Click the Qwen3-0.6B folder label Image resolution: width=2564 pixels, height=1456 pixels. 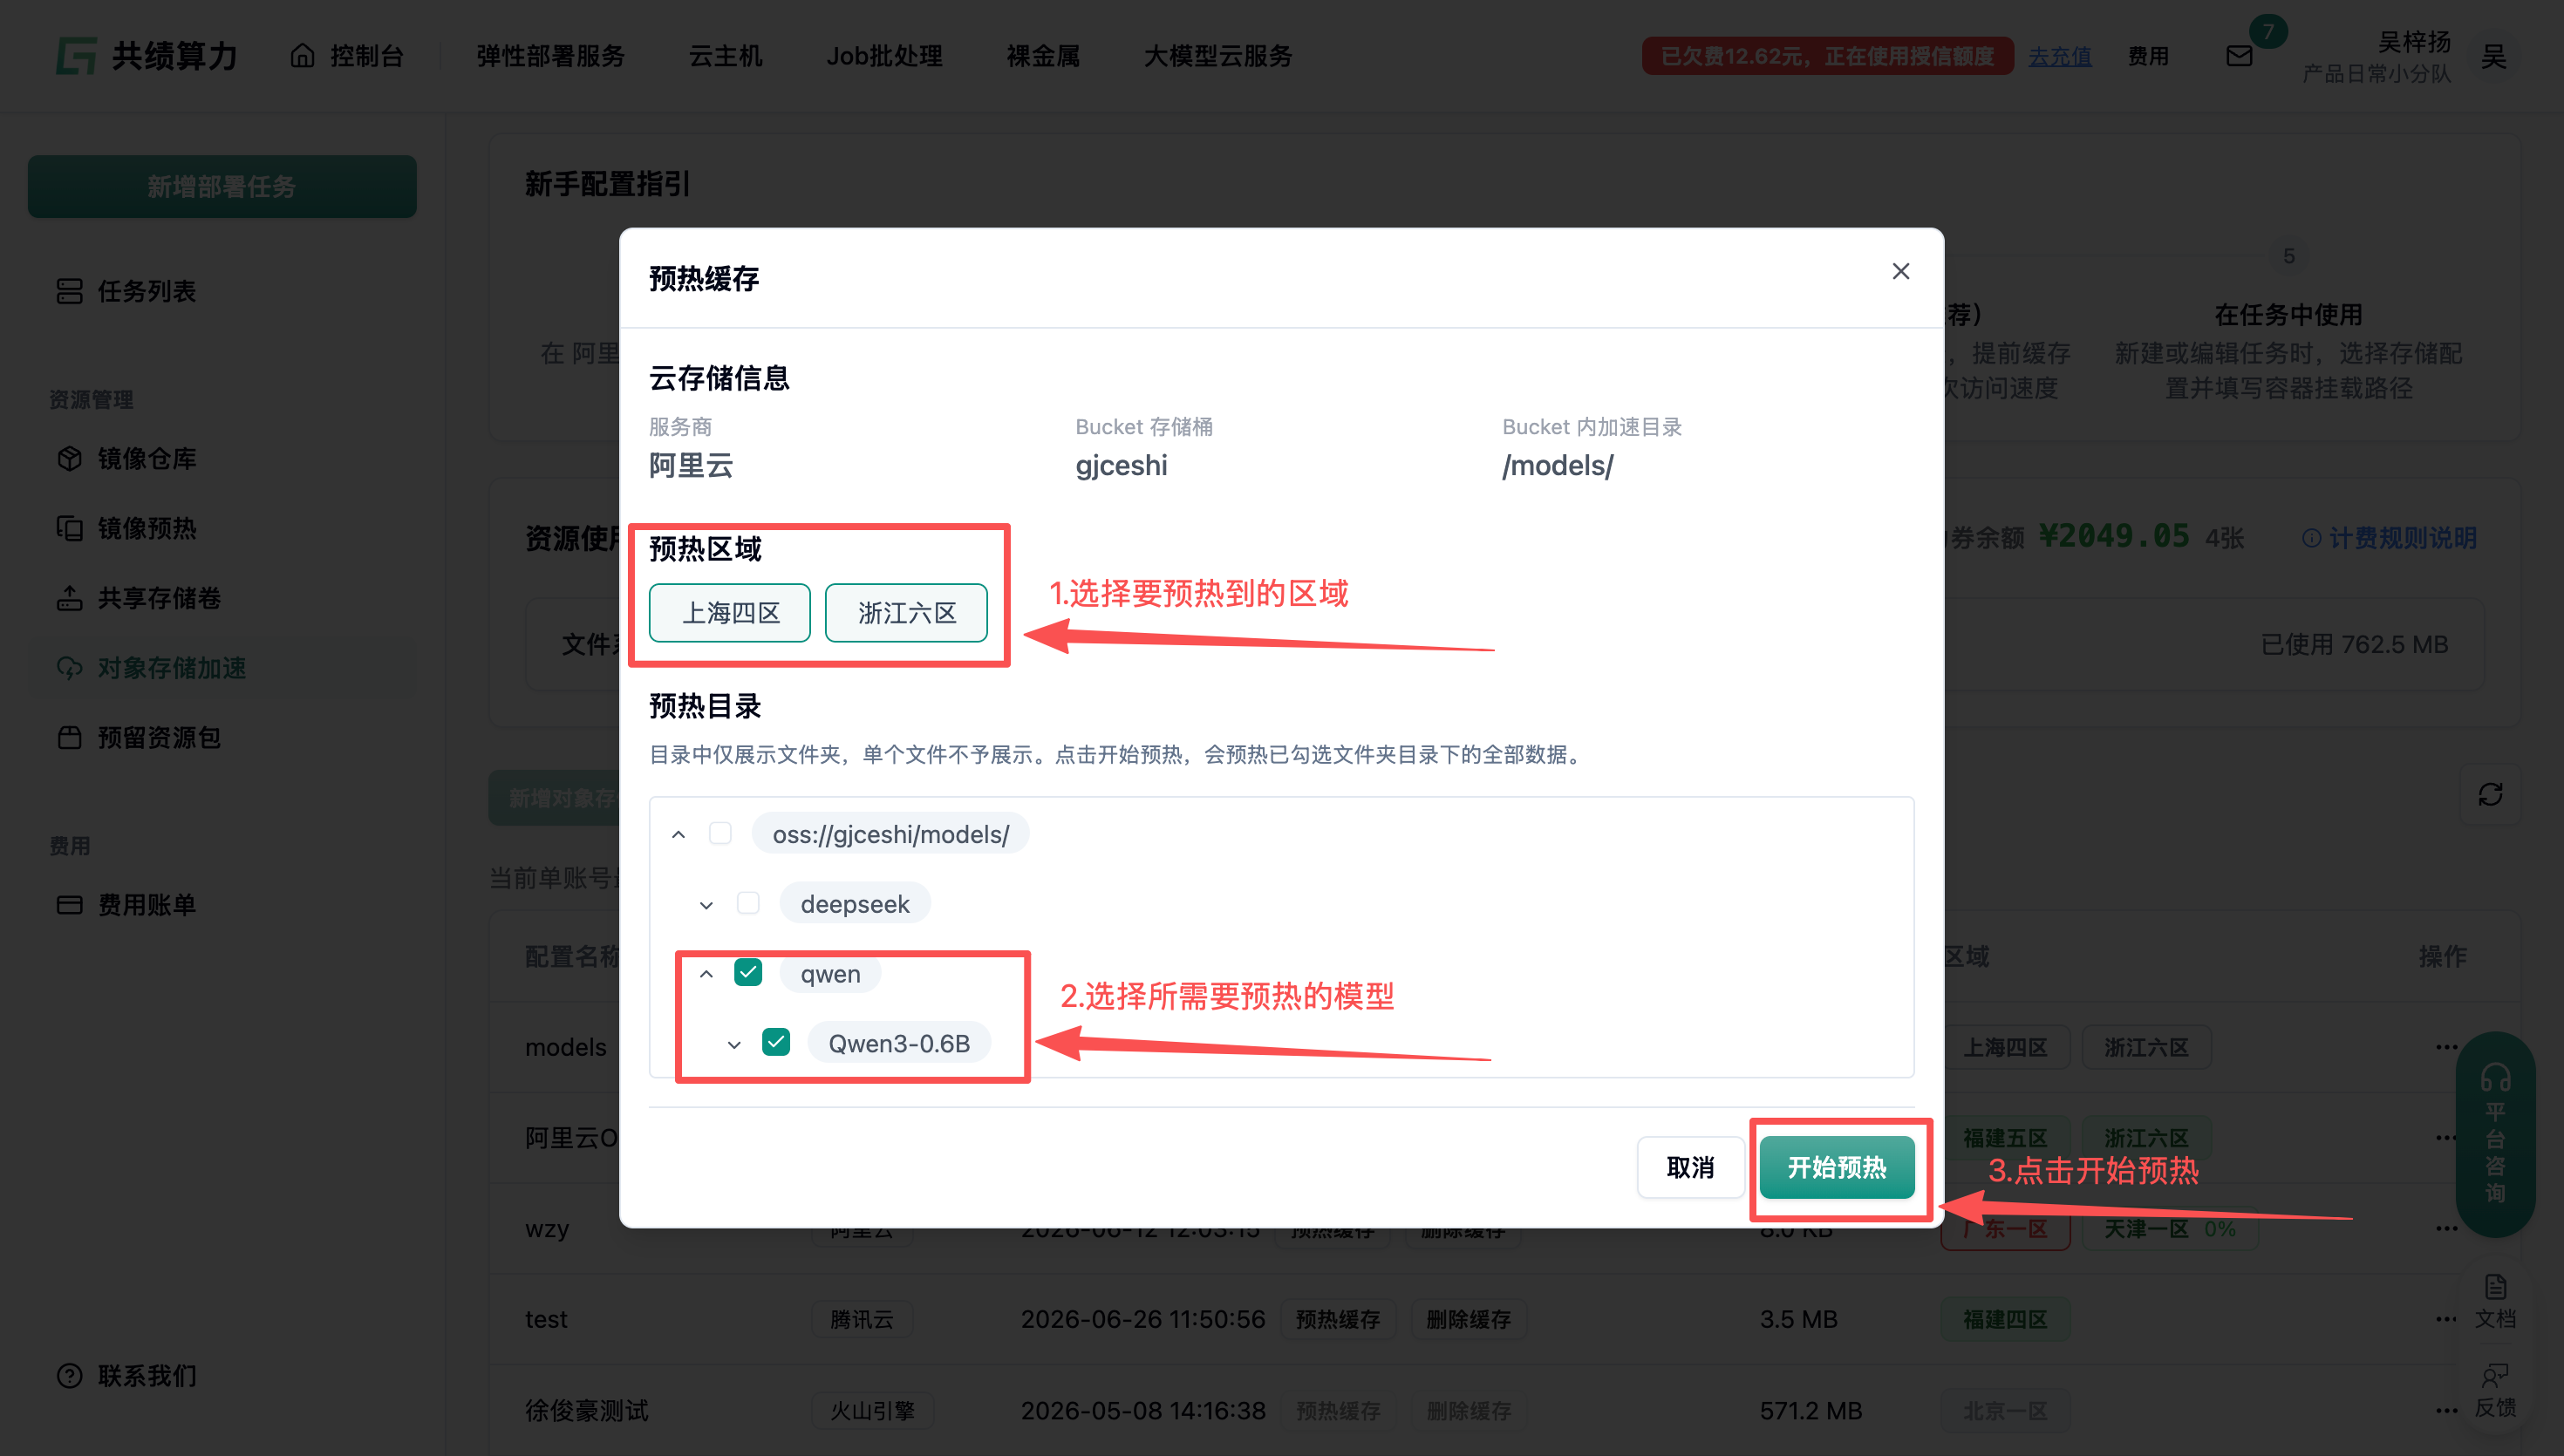pyautogui.click(x=899, y=1042)
